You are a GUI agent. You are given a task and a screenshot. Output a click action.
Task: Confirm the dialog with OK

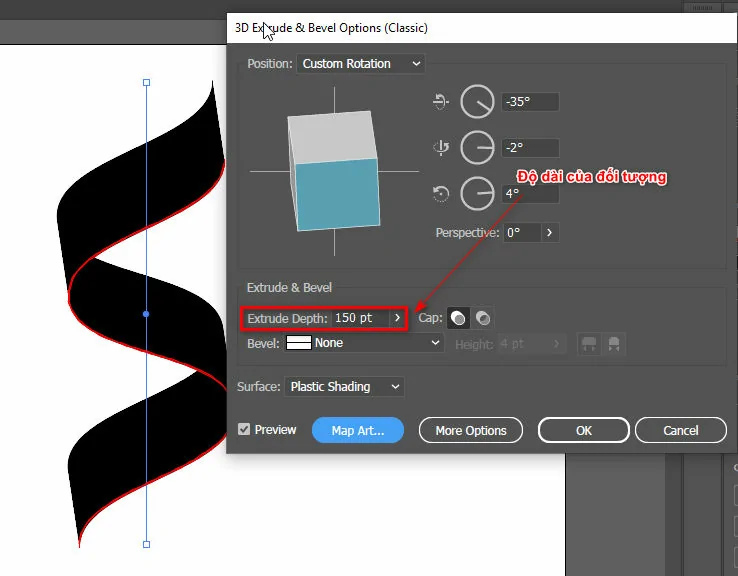(x=584, y=430)
